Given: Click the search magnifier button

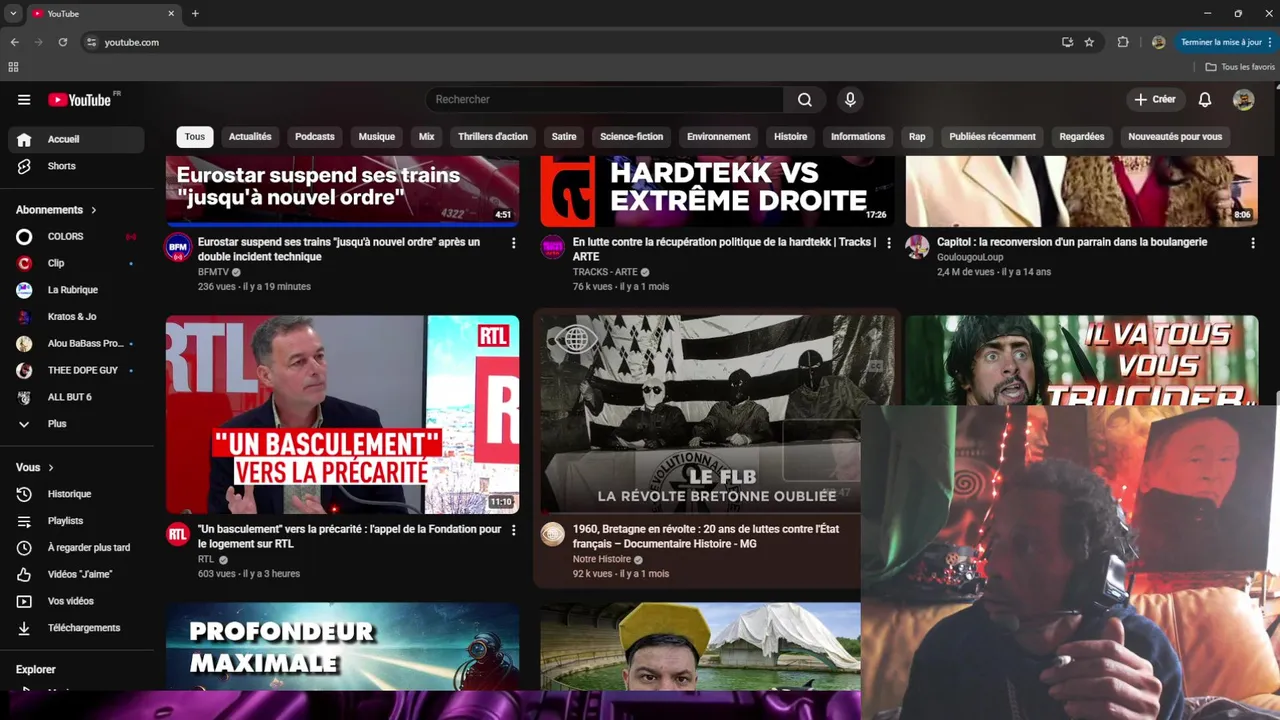Looking at the screenshot, I should pos(805,99).
